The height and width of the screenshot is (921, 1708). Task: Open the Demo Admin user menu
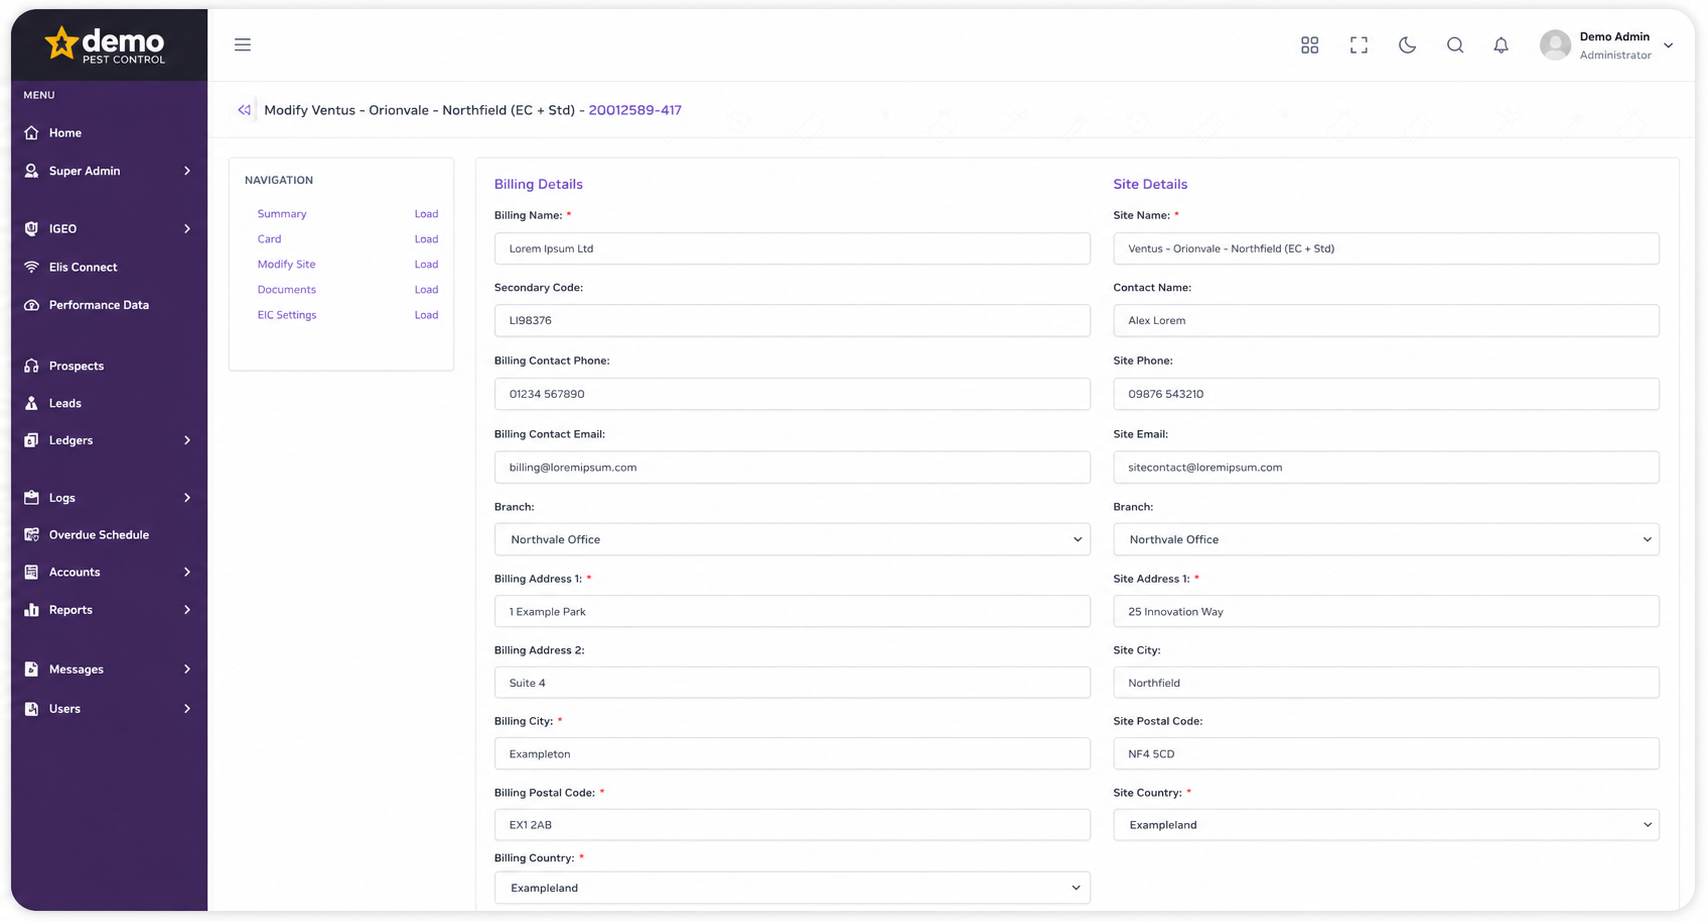pyautogui.click(x=1606, y=45)
